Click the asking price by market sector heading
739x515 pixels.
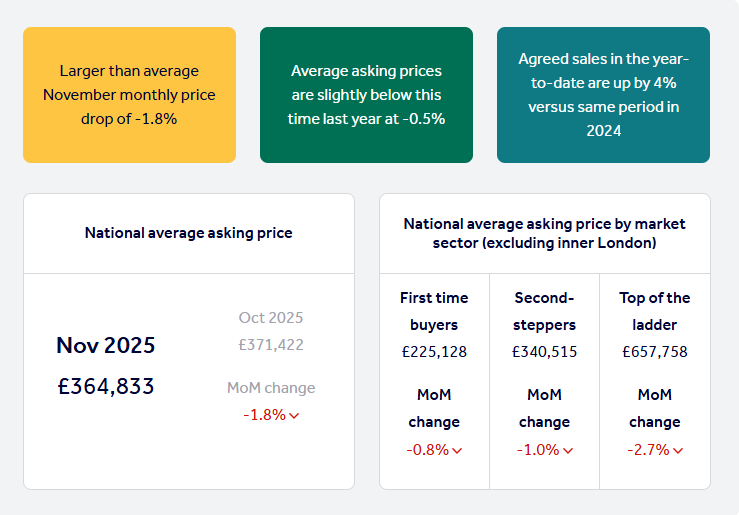click(x=545, y=233)
